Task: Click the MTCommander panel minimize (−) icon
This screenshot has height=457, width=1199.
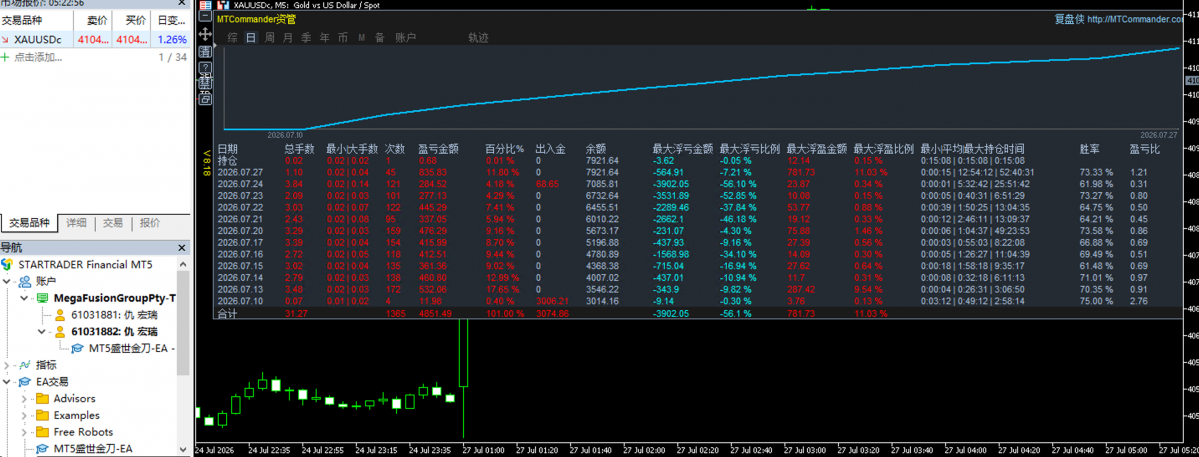Action: click(x=205, y=16)
